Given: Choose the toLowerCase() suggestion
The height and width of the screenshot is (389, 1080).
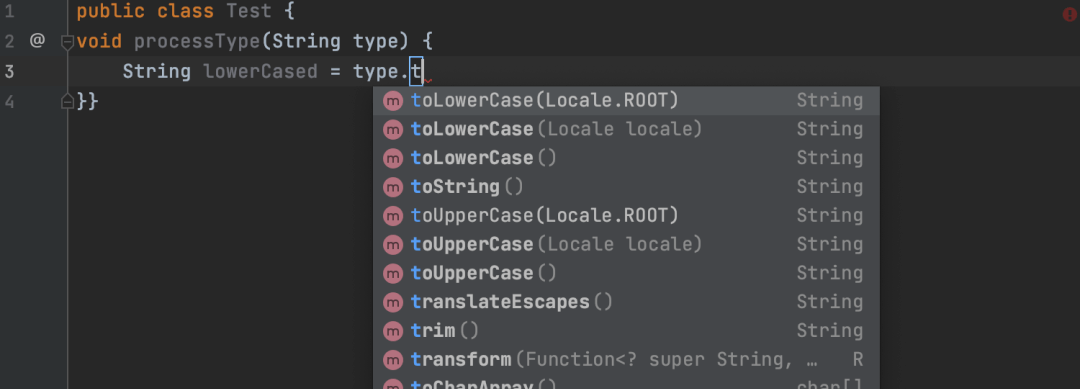Looking at the screenshot, I should pos(626,158).
